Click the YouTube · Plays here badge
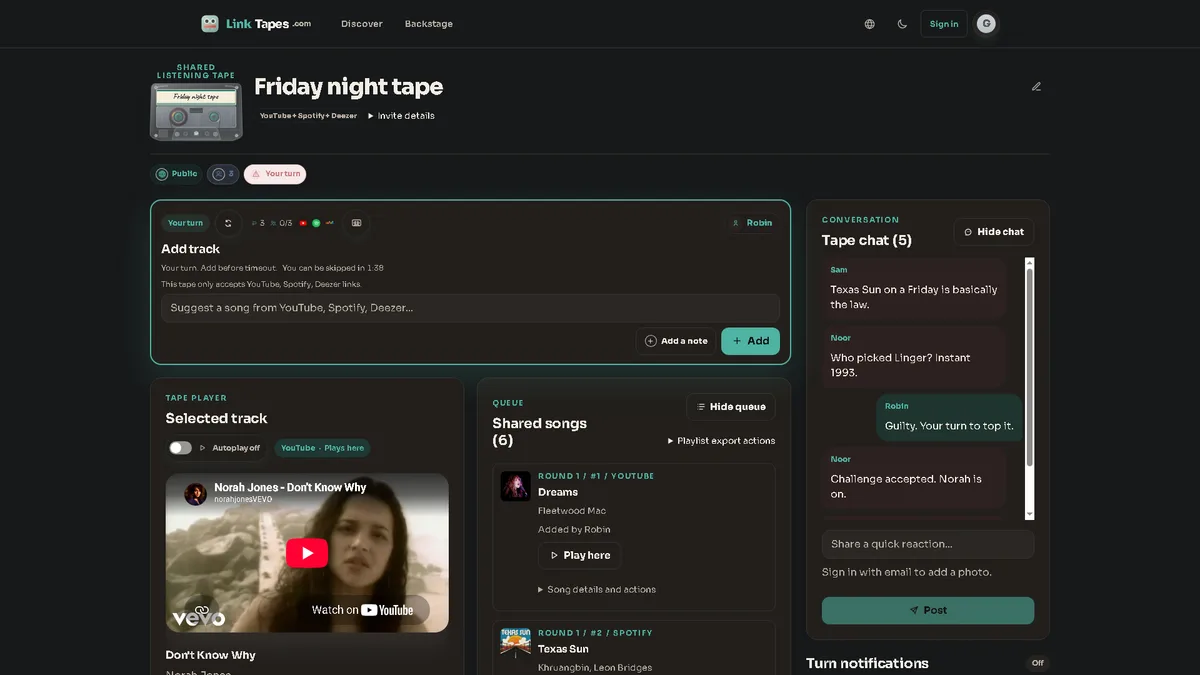This screenshot has height=675, width=1200. coord(322,448)
